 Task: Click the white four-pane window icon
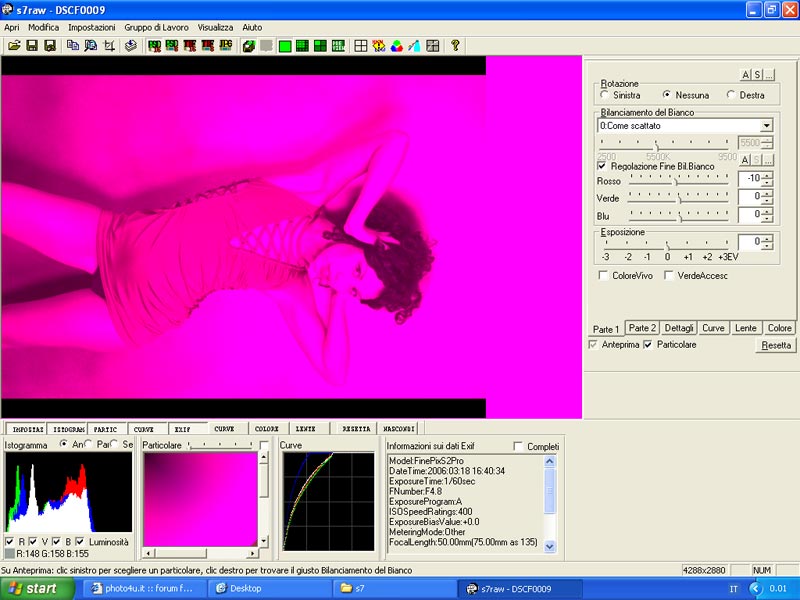(x=361, y=46)
